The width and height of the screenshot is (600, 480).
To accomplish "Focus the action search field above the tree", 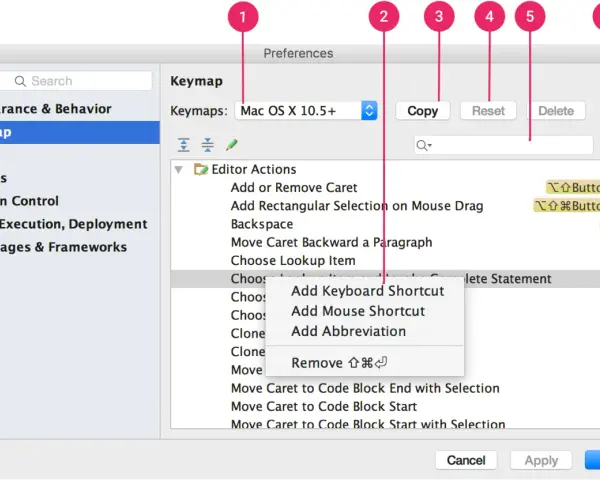I will pyautogui.click(x=504, y=145).
